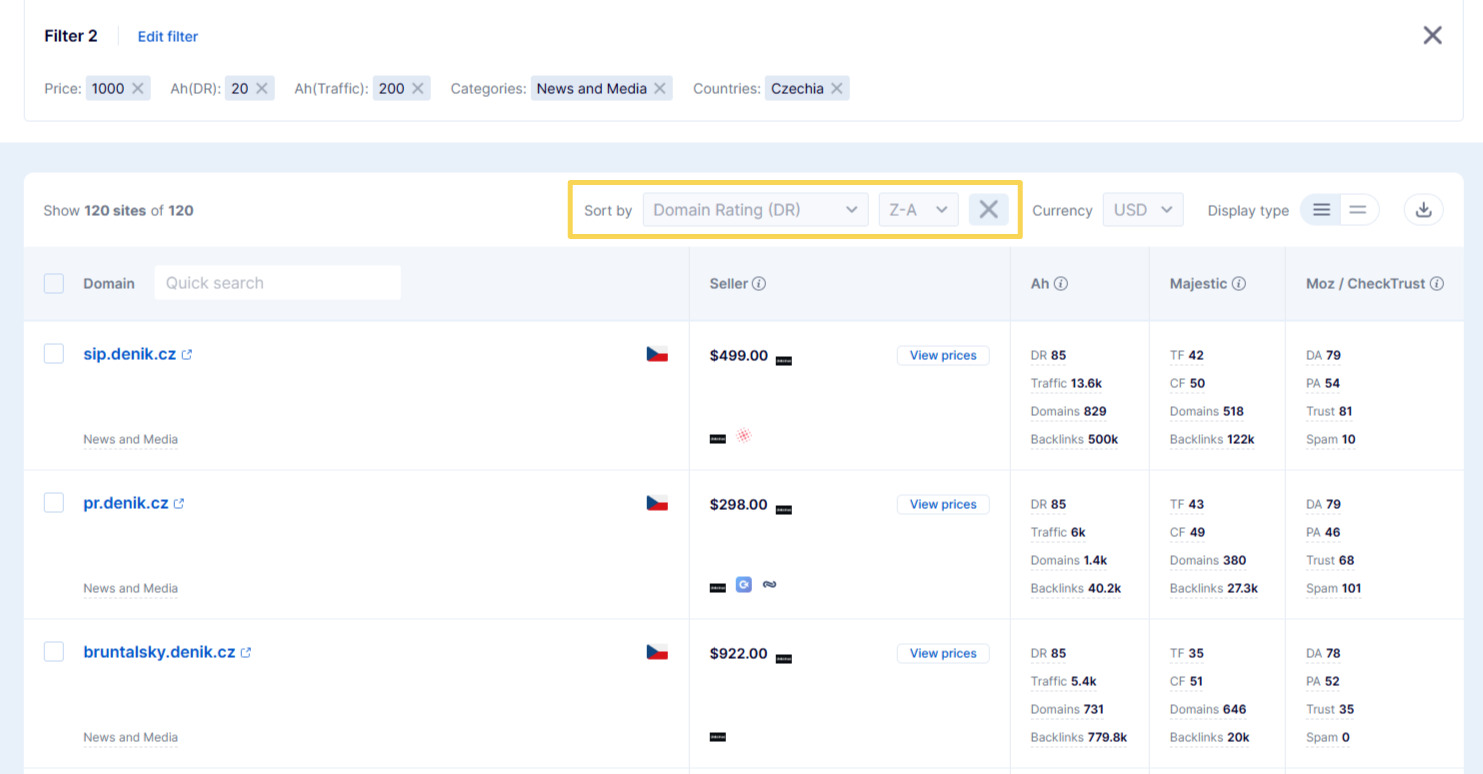This screenshot has height=774, width=1483.
Task: Remove the Czechia country filter chip
Action: click(x=837, y=89)
